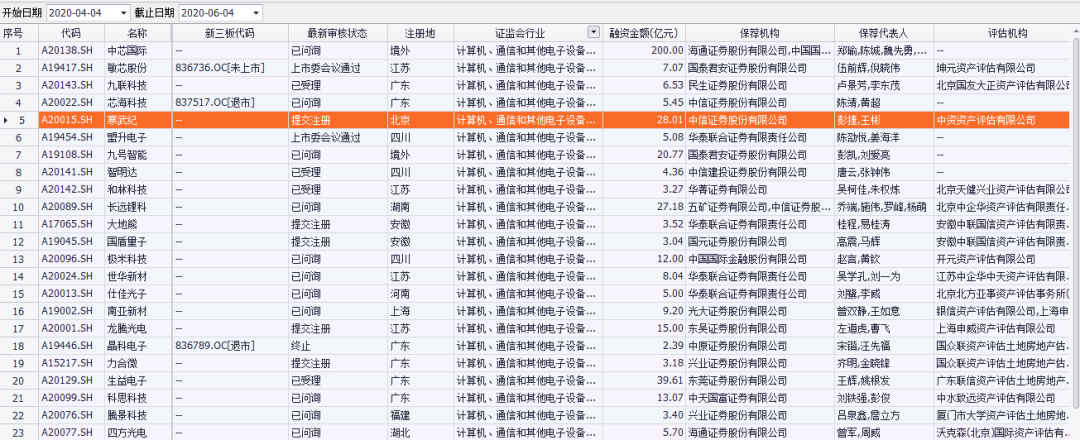
Task: Select the 长远锂科 name cell
Action: coord(138,207)
